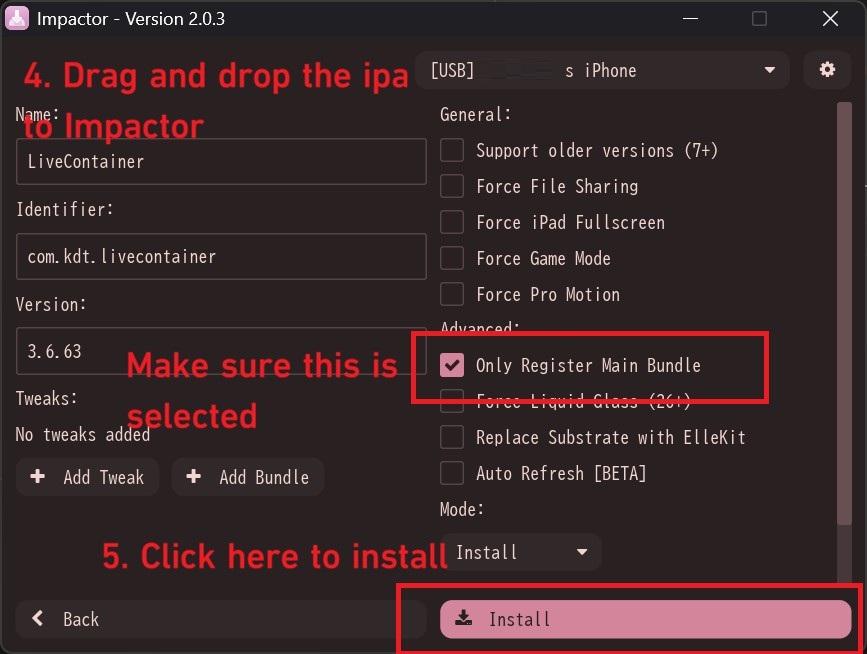Open the Install mode dropdown
867x654 pixels.
coord(521,552)
